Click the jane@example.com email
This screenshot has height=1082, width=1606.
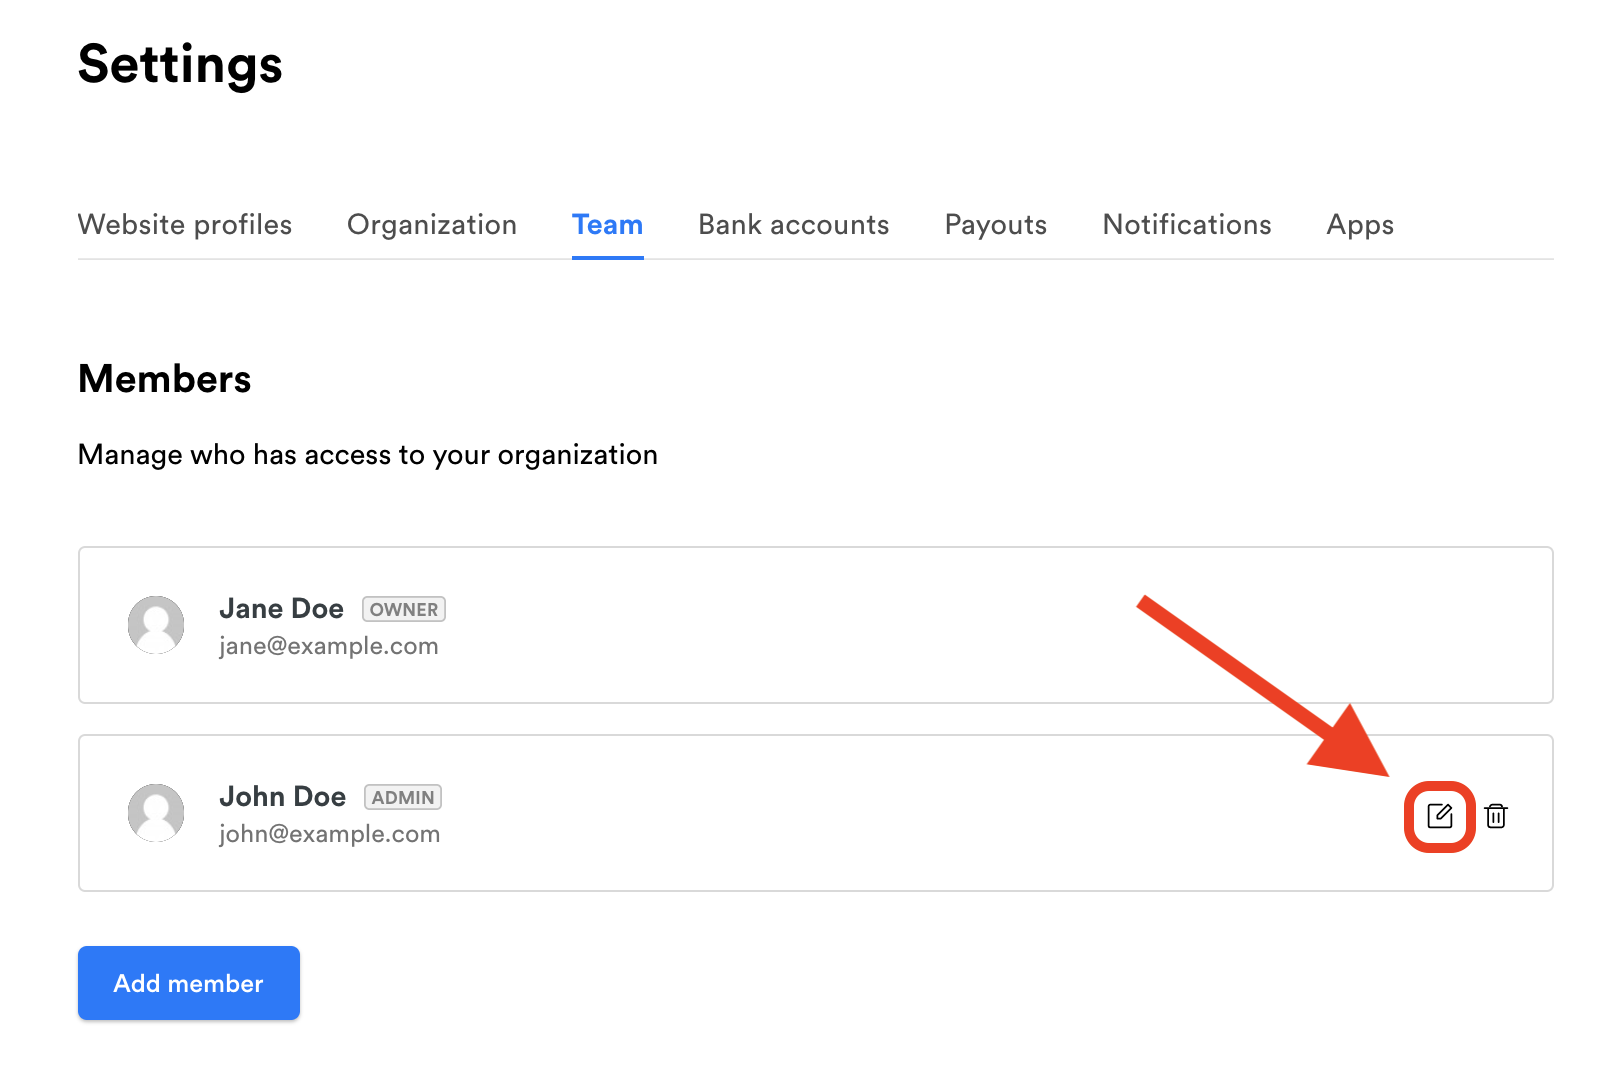329,646
